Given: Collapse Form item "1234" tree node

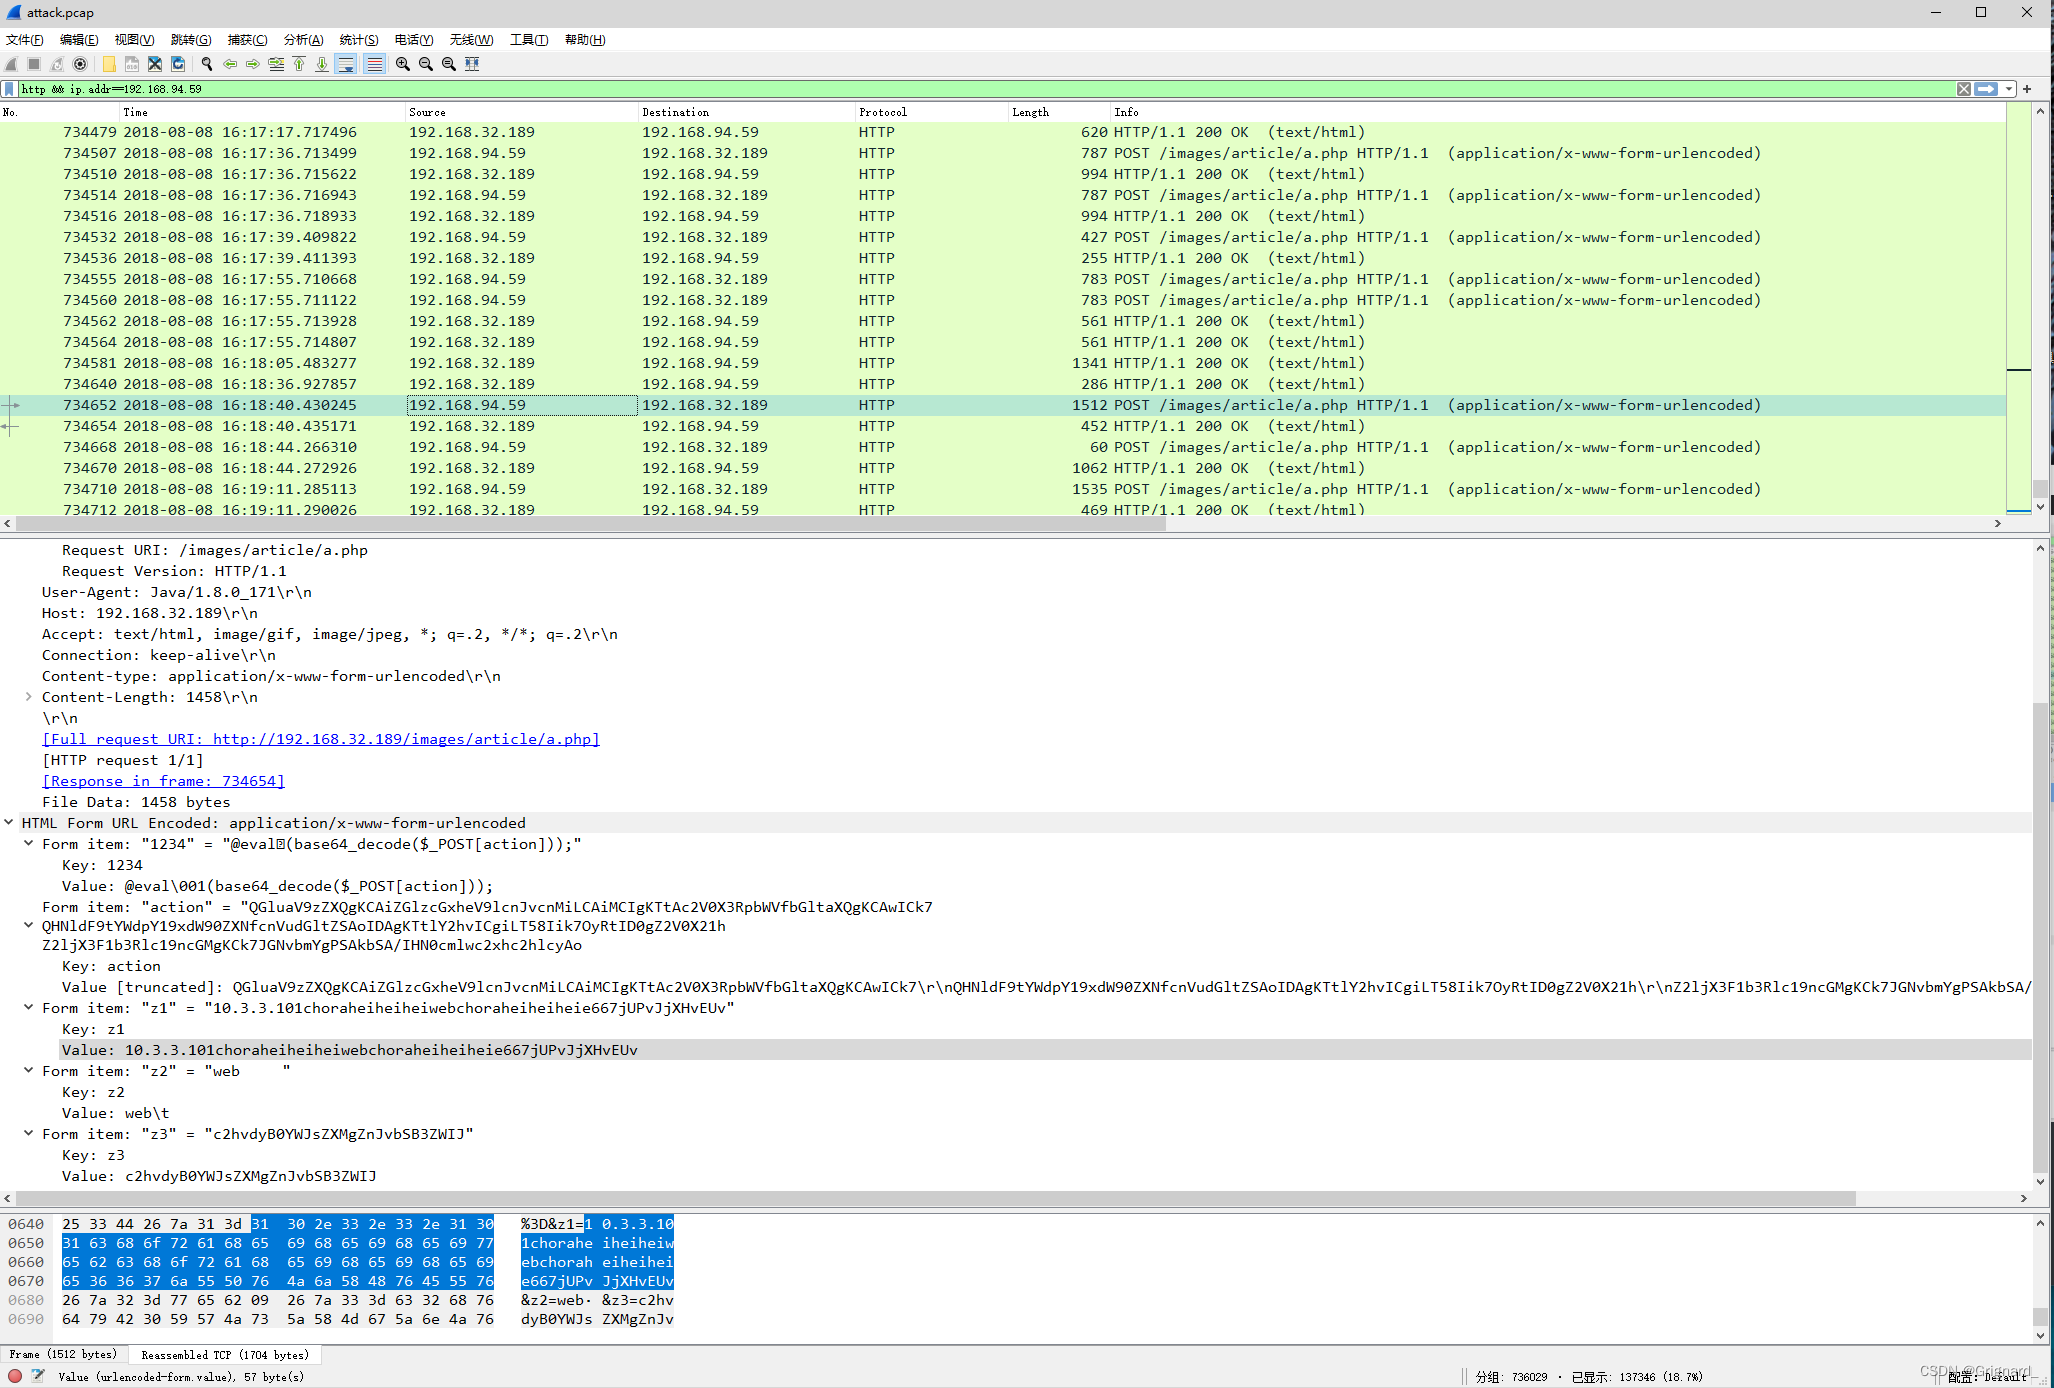Looking at the screenshot, I should click(28, 844).
